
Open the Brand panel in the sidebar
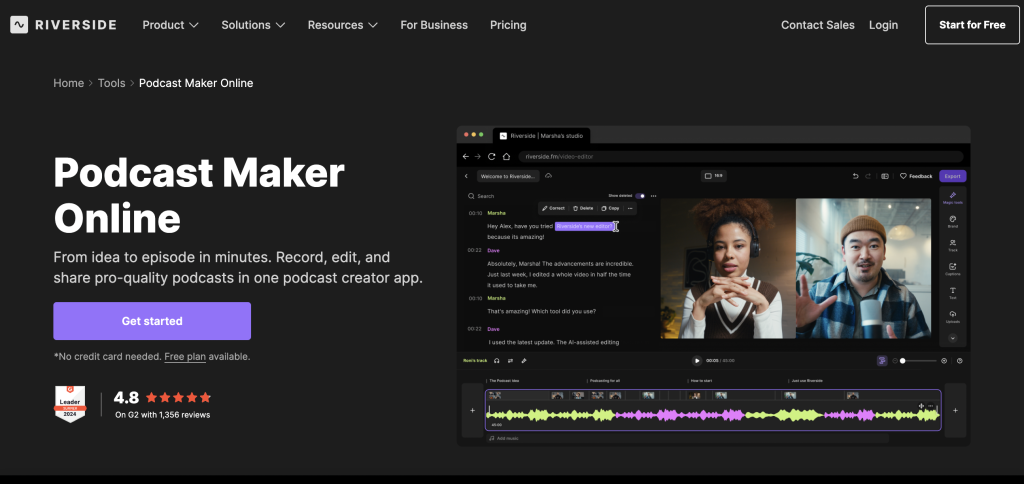[x=953, y=221]
